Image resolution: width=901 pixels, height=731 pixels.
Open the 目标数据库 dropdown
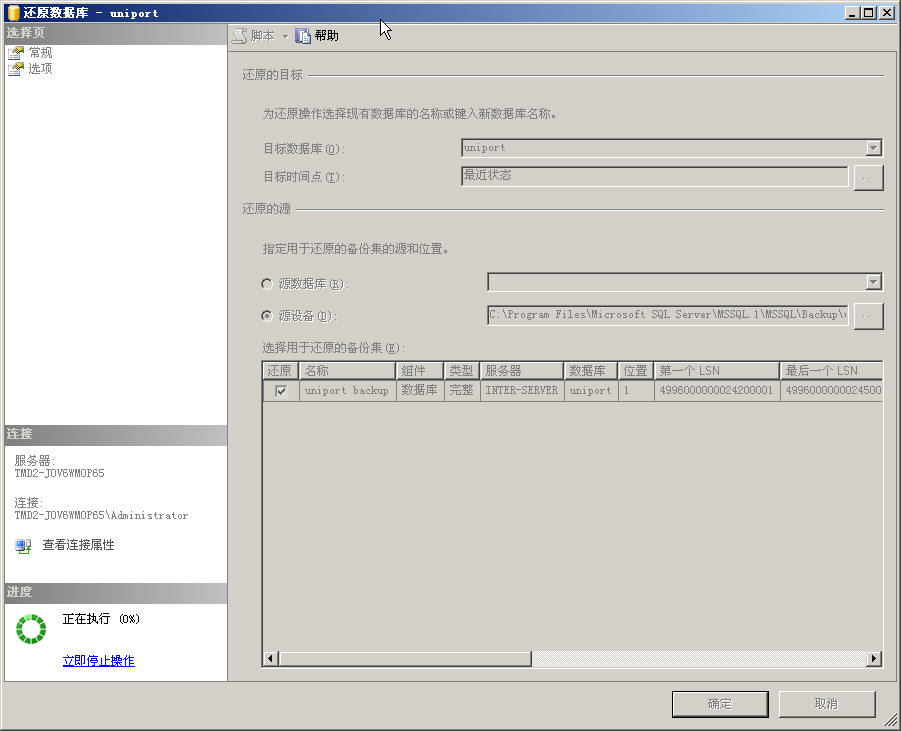click(x=874, y=147)
